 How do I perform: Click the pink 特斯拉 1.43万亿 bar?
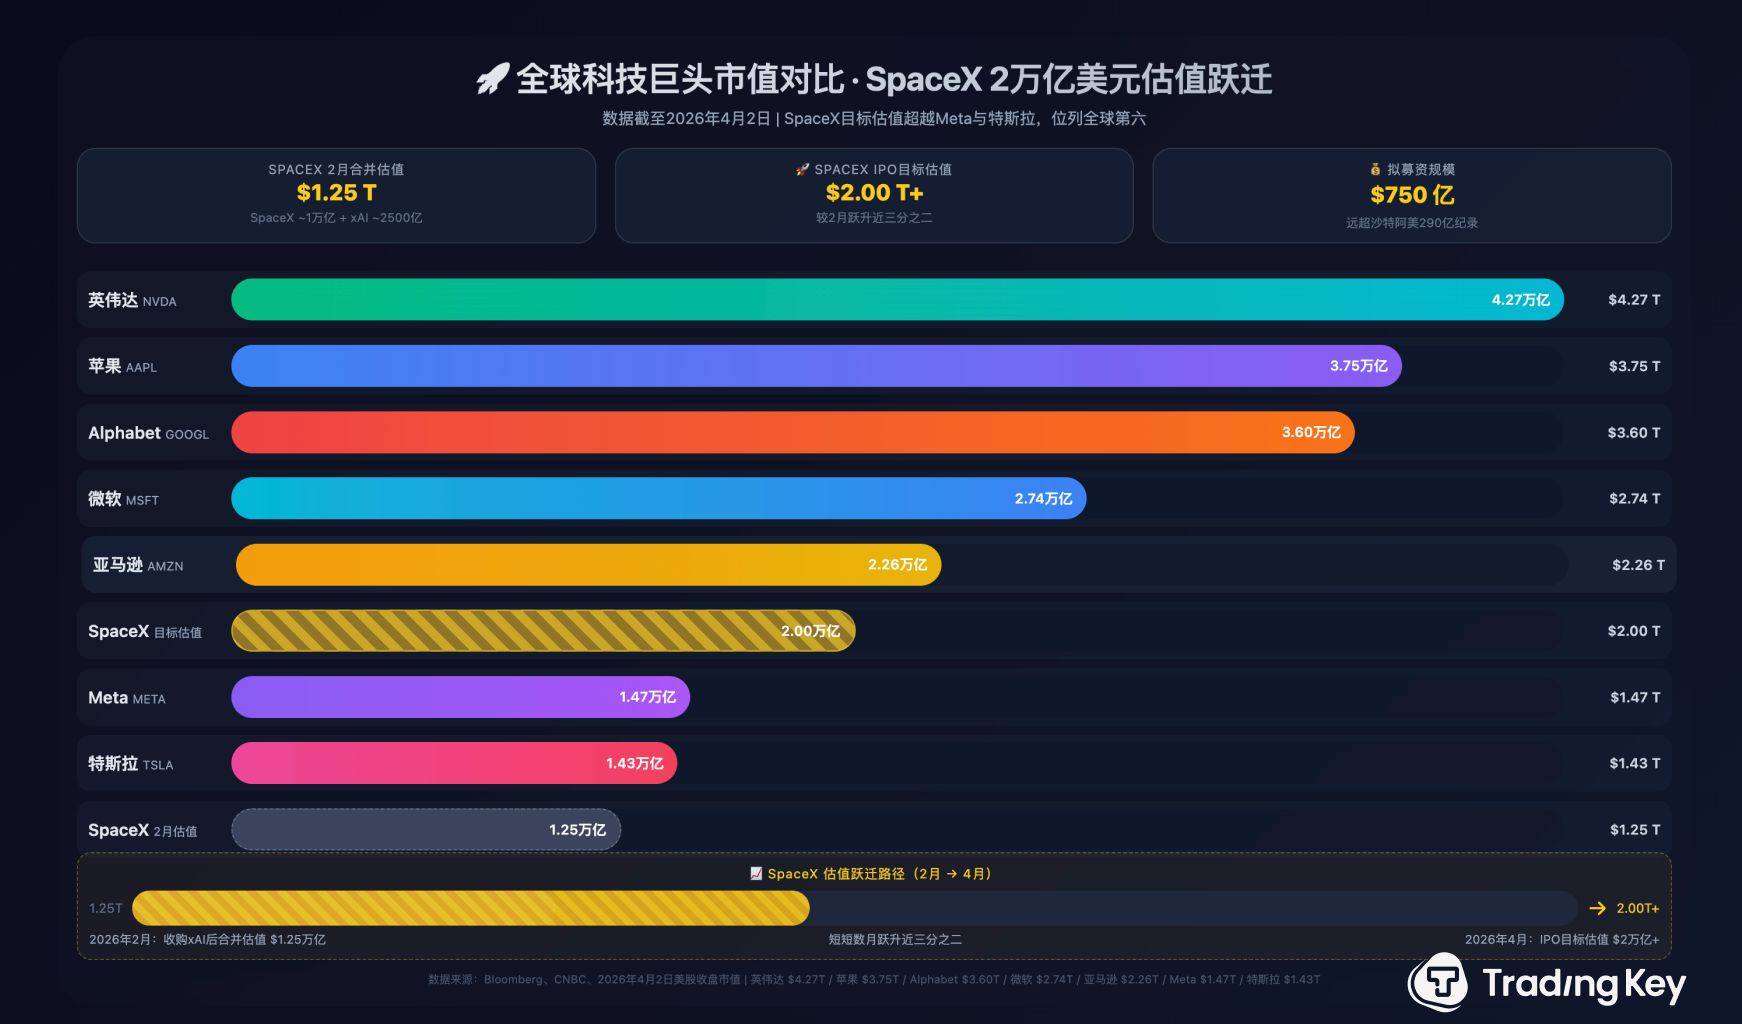click(453, 763)
